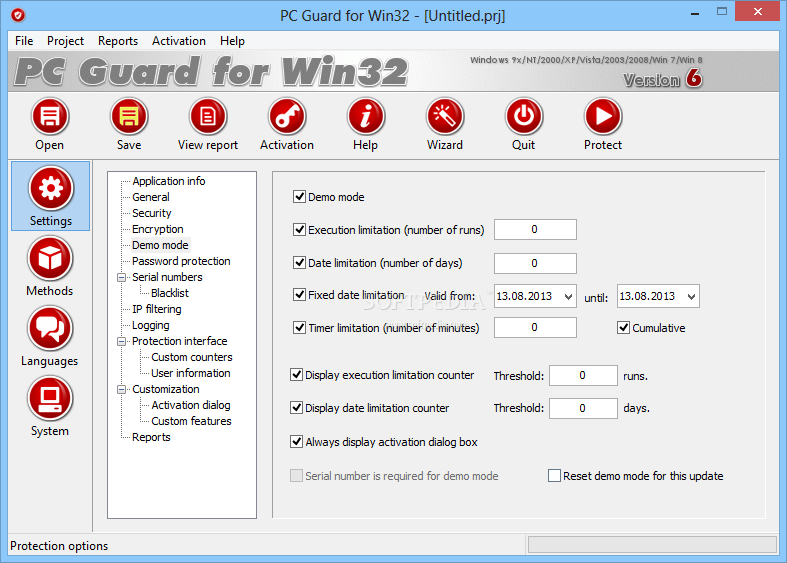Select Blacklist under Serial numbers
Screen dimensions: 787x563
pyautogui.click(x=170, y=293)
